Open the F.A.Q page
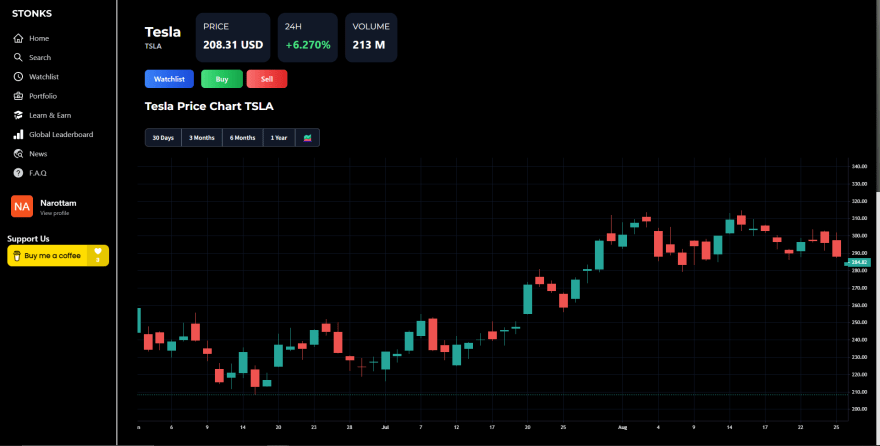880x446 pixels. pyautogui.click(x=38, y=173)
